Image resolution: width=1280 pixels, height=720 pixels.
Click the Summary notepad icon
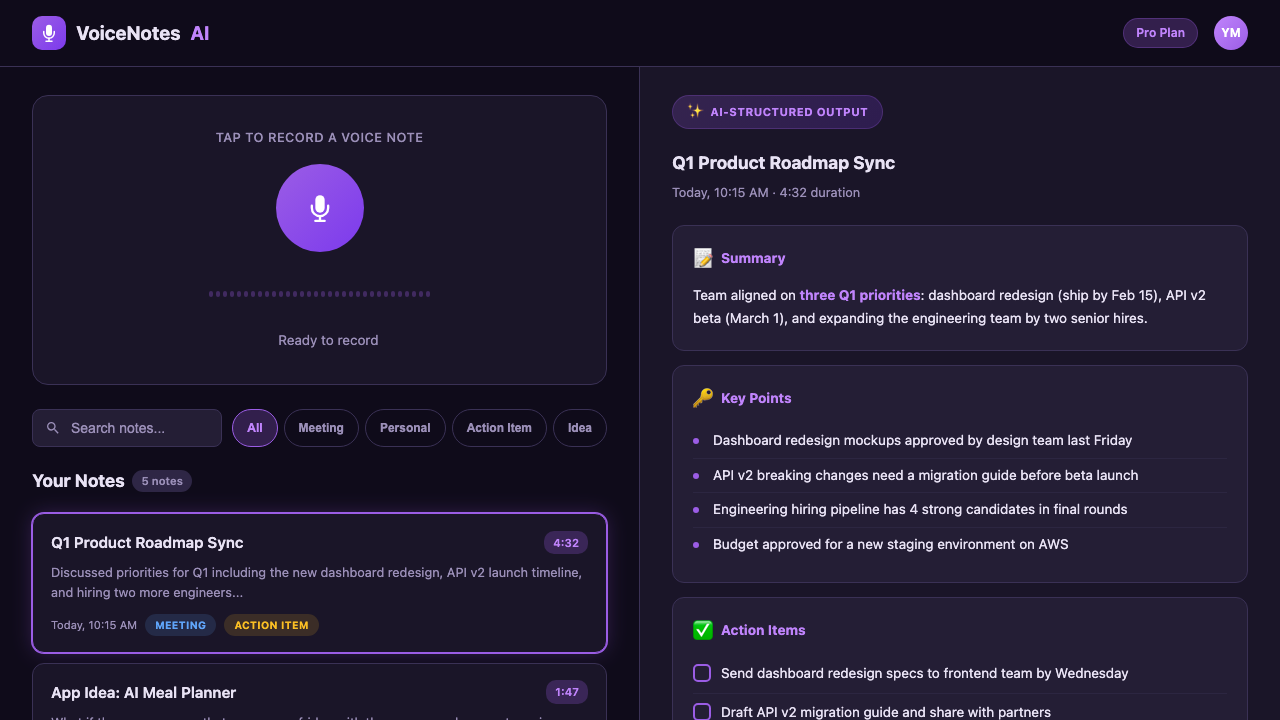coord(703,258)
